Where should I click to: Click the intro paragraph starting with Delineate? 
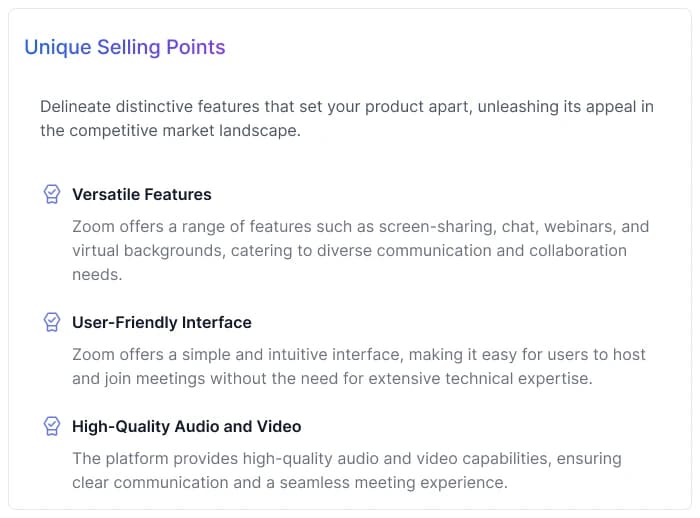[346, 118]
